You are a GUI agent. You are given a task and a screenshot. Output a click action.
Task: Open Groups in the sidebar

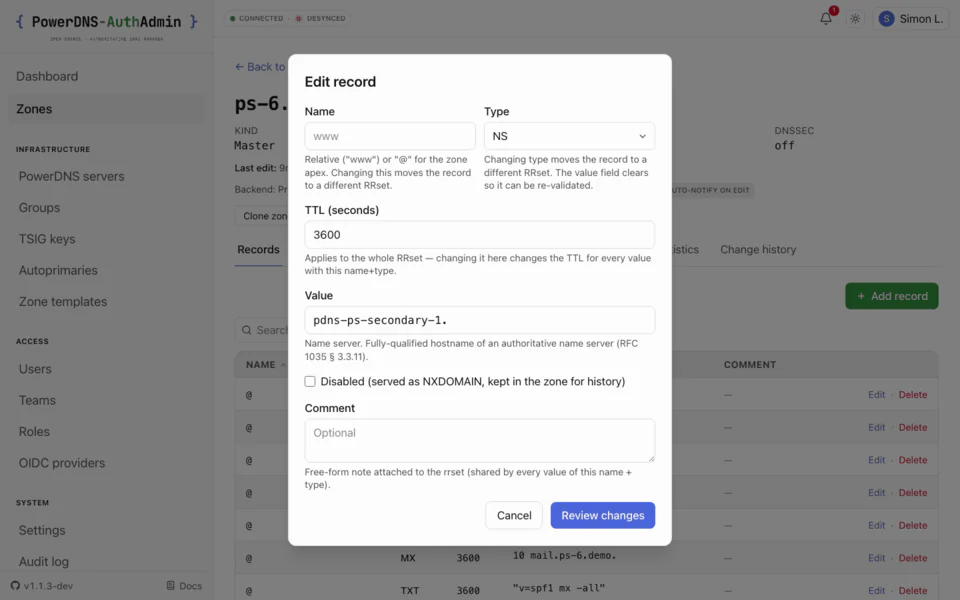coord(39,208)
